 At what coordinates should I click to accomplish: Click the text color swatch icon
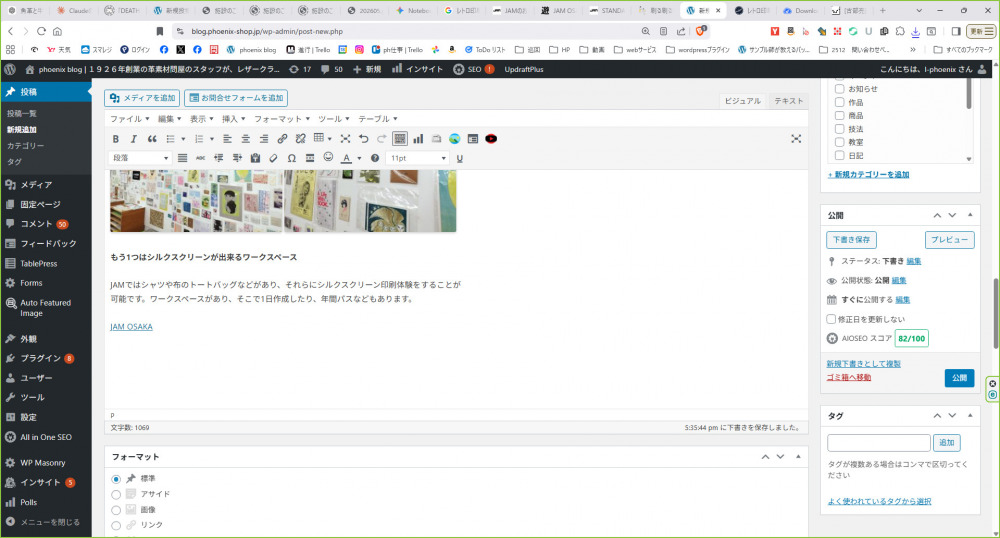346,158
